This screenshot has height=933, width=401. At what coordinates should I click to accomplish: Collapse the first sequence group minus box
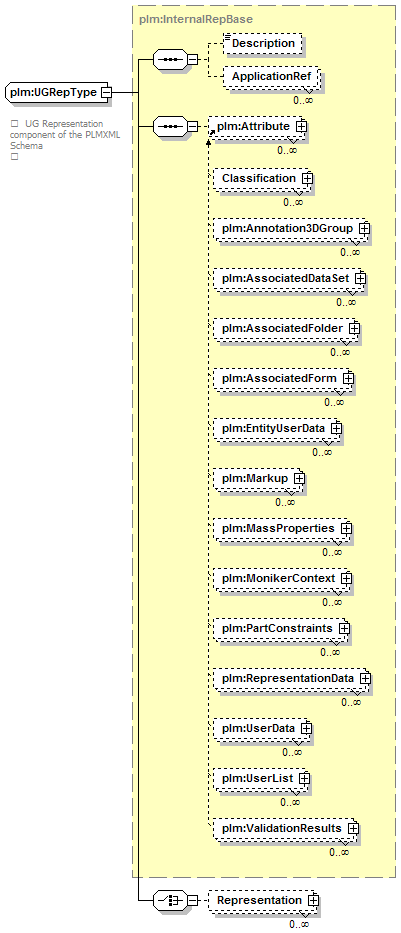click(x=192, y=60)
